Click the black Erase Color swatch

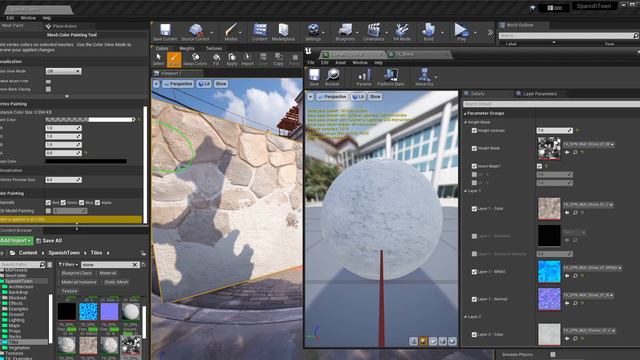pos(86,162)
